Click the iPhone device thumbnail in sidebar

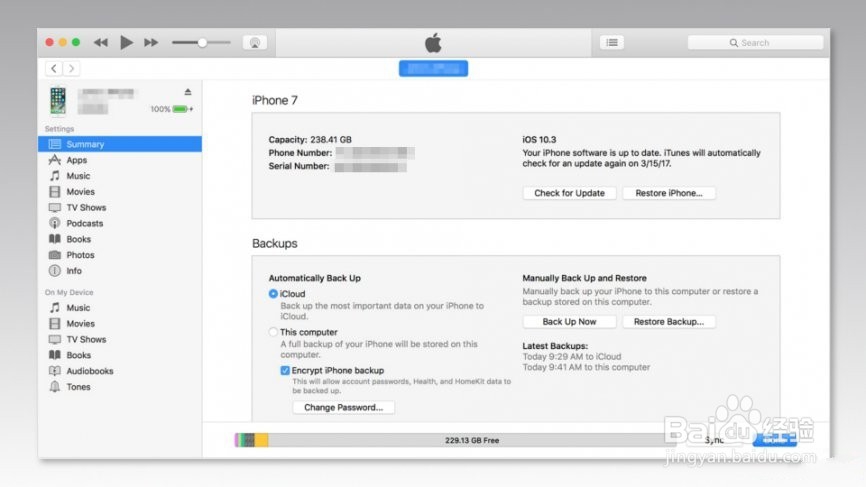pos(57,101)
